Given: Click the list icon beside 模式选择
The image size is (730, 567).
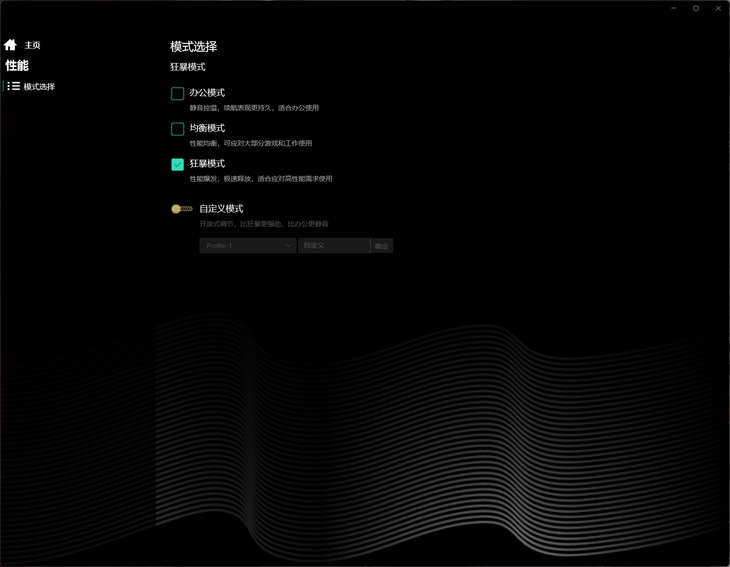Looking at the screenshot, I should tap(14, 86).
